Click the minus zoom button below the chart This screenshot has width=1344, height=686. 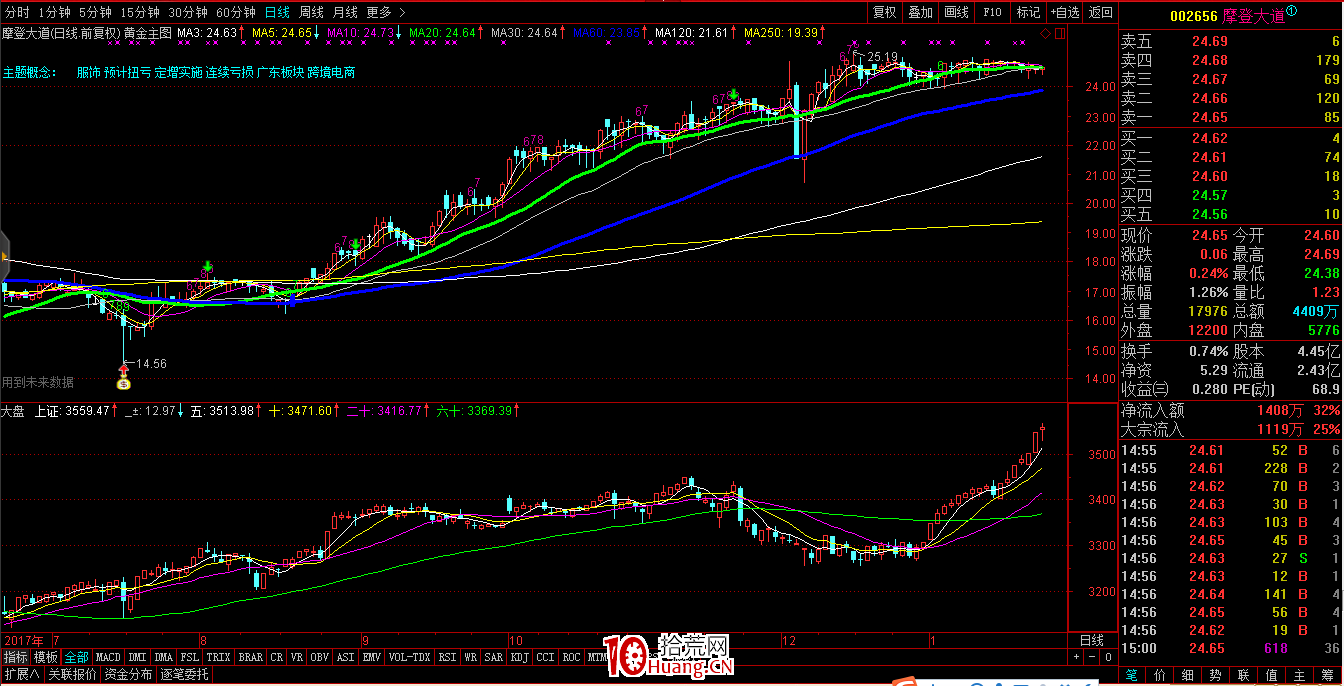1092,657
